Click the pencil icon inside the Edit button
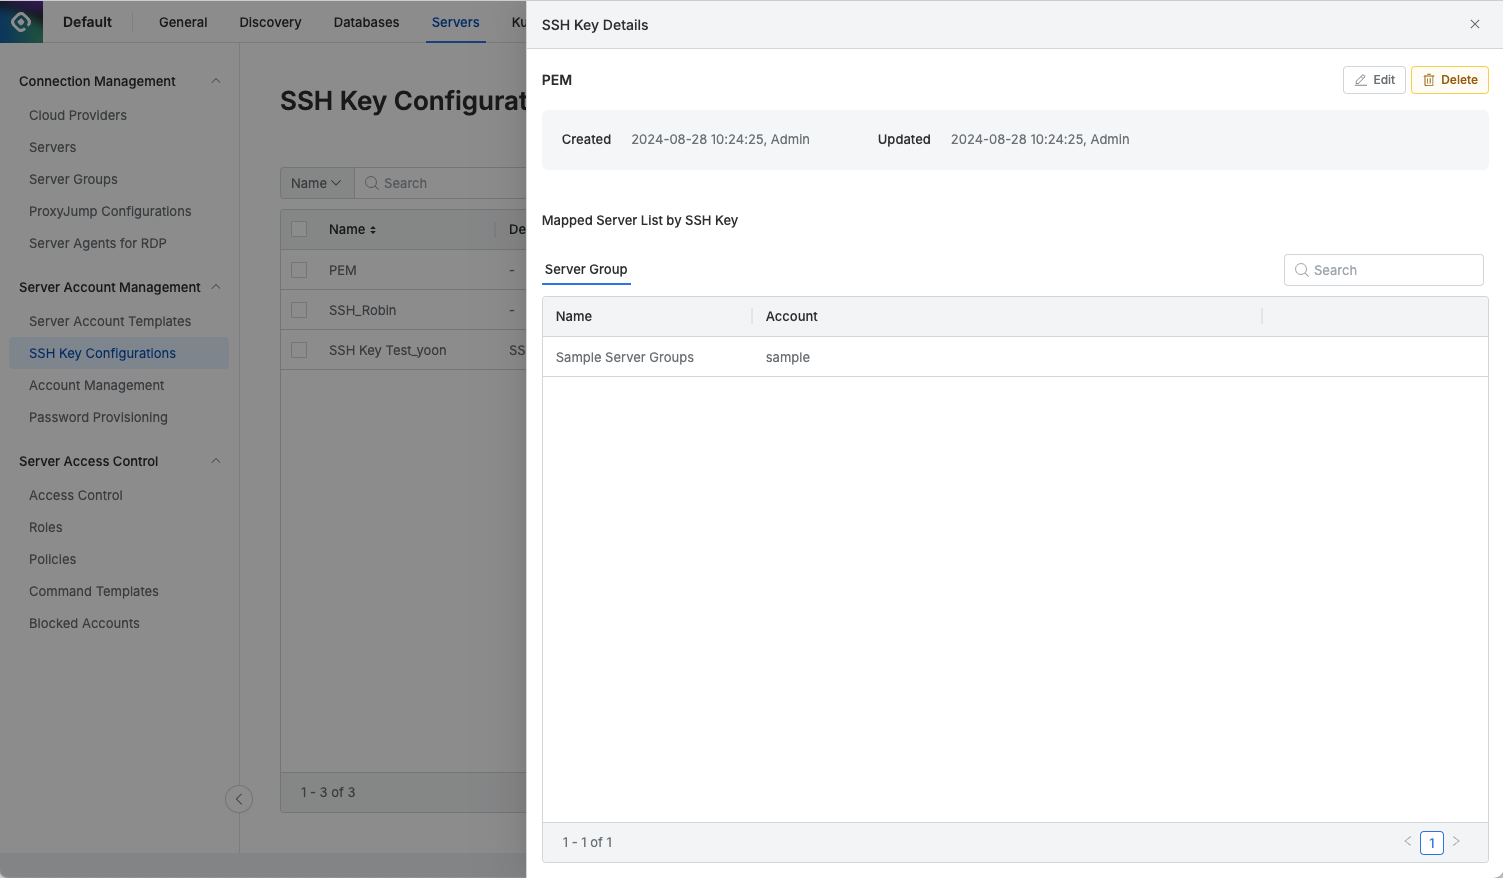Viewport: 1503px width, 878px height. (1361, 79)
